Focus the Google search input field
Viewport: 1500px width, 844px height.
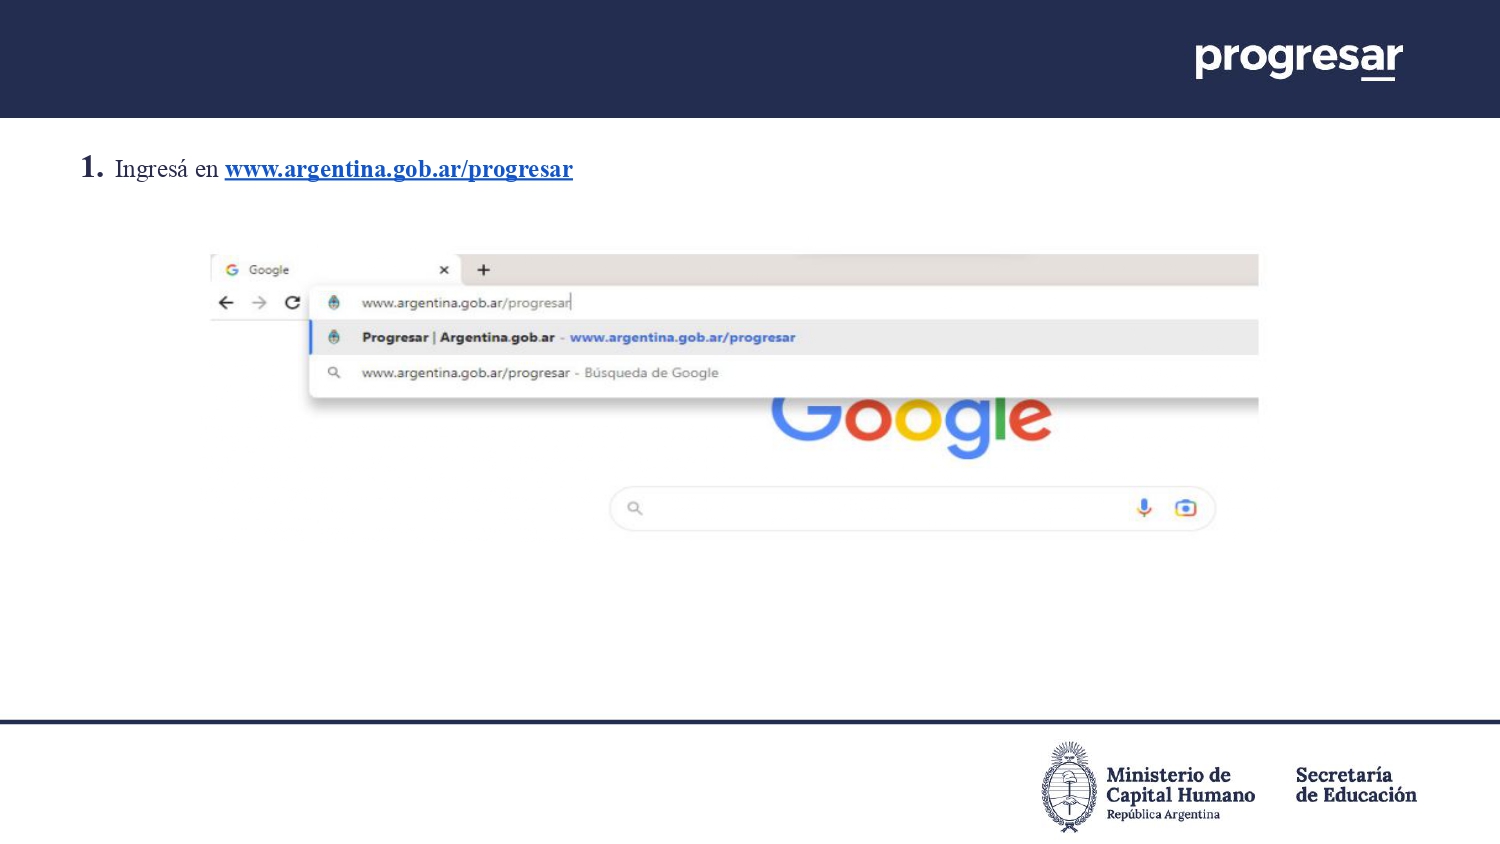point(880,508)
